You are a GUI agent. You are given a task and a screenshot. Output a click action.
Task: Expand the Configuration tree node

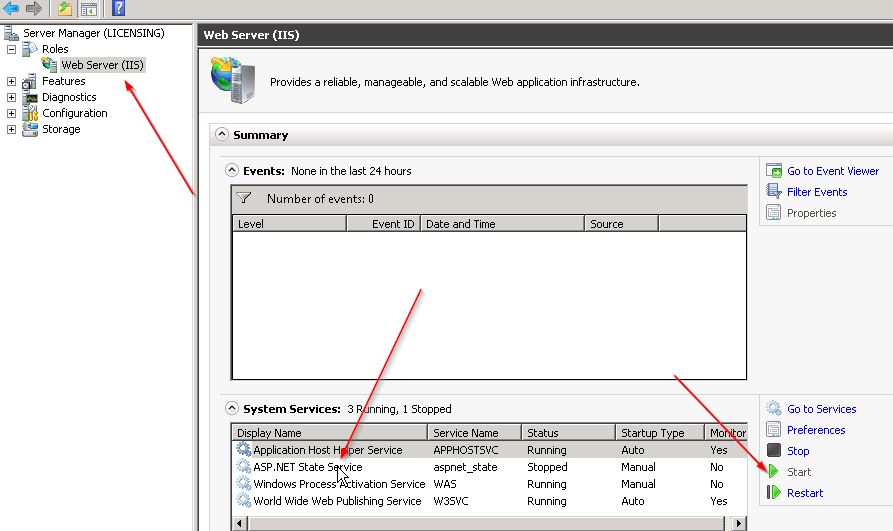pos(11,113)
